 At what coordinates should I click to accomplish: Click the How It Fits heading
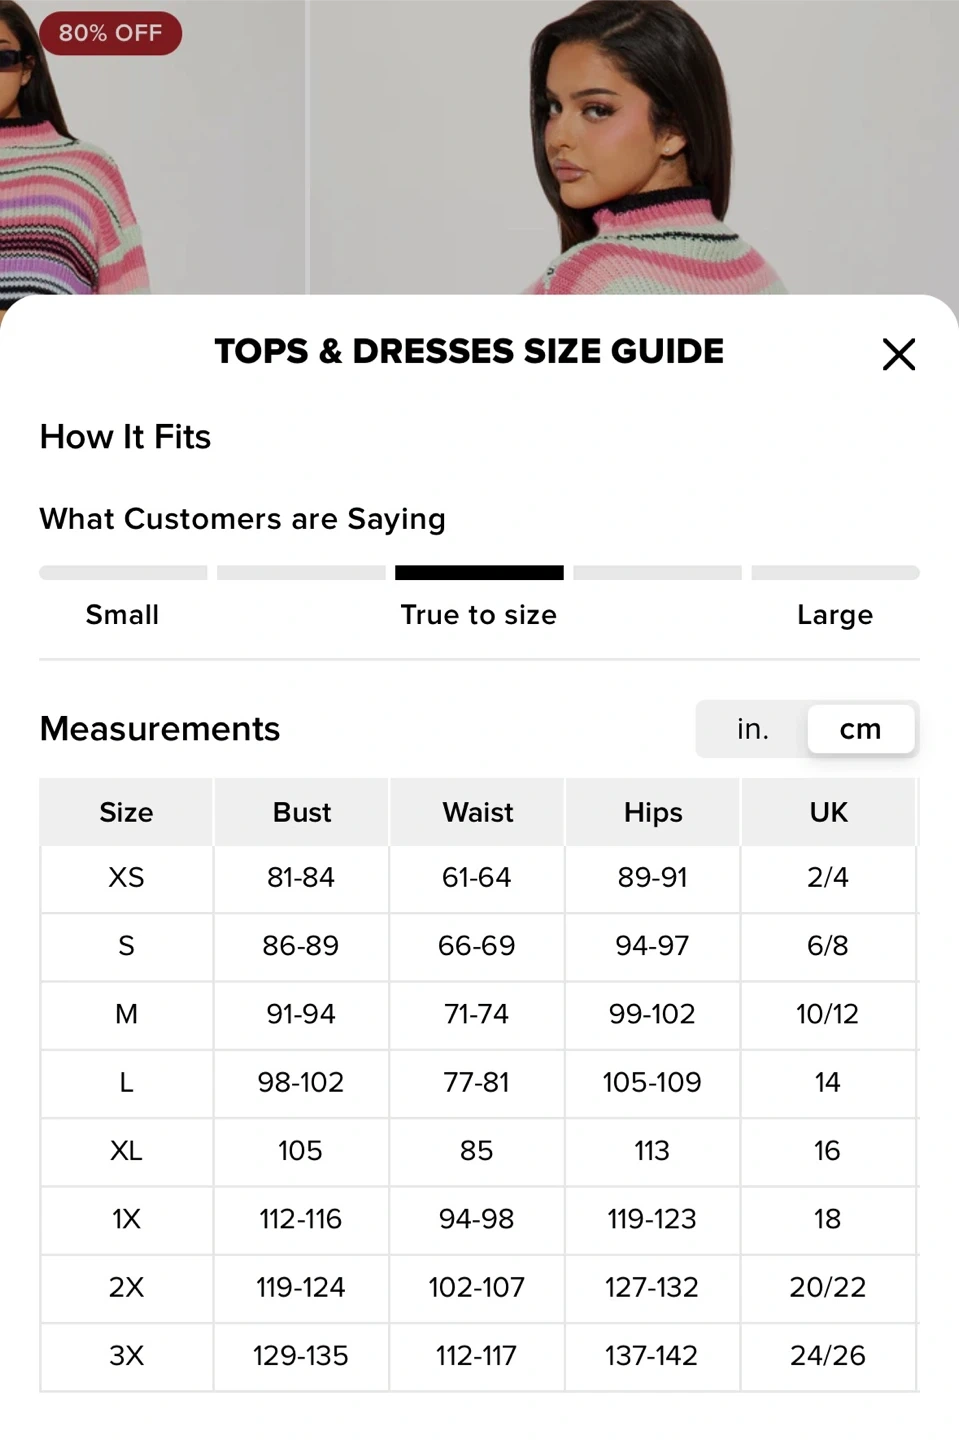click(x=125, y=437)
